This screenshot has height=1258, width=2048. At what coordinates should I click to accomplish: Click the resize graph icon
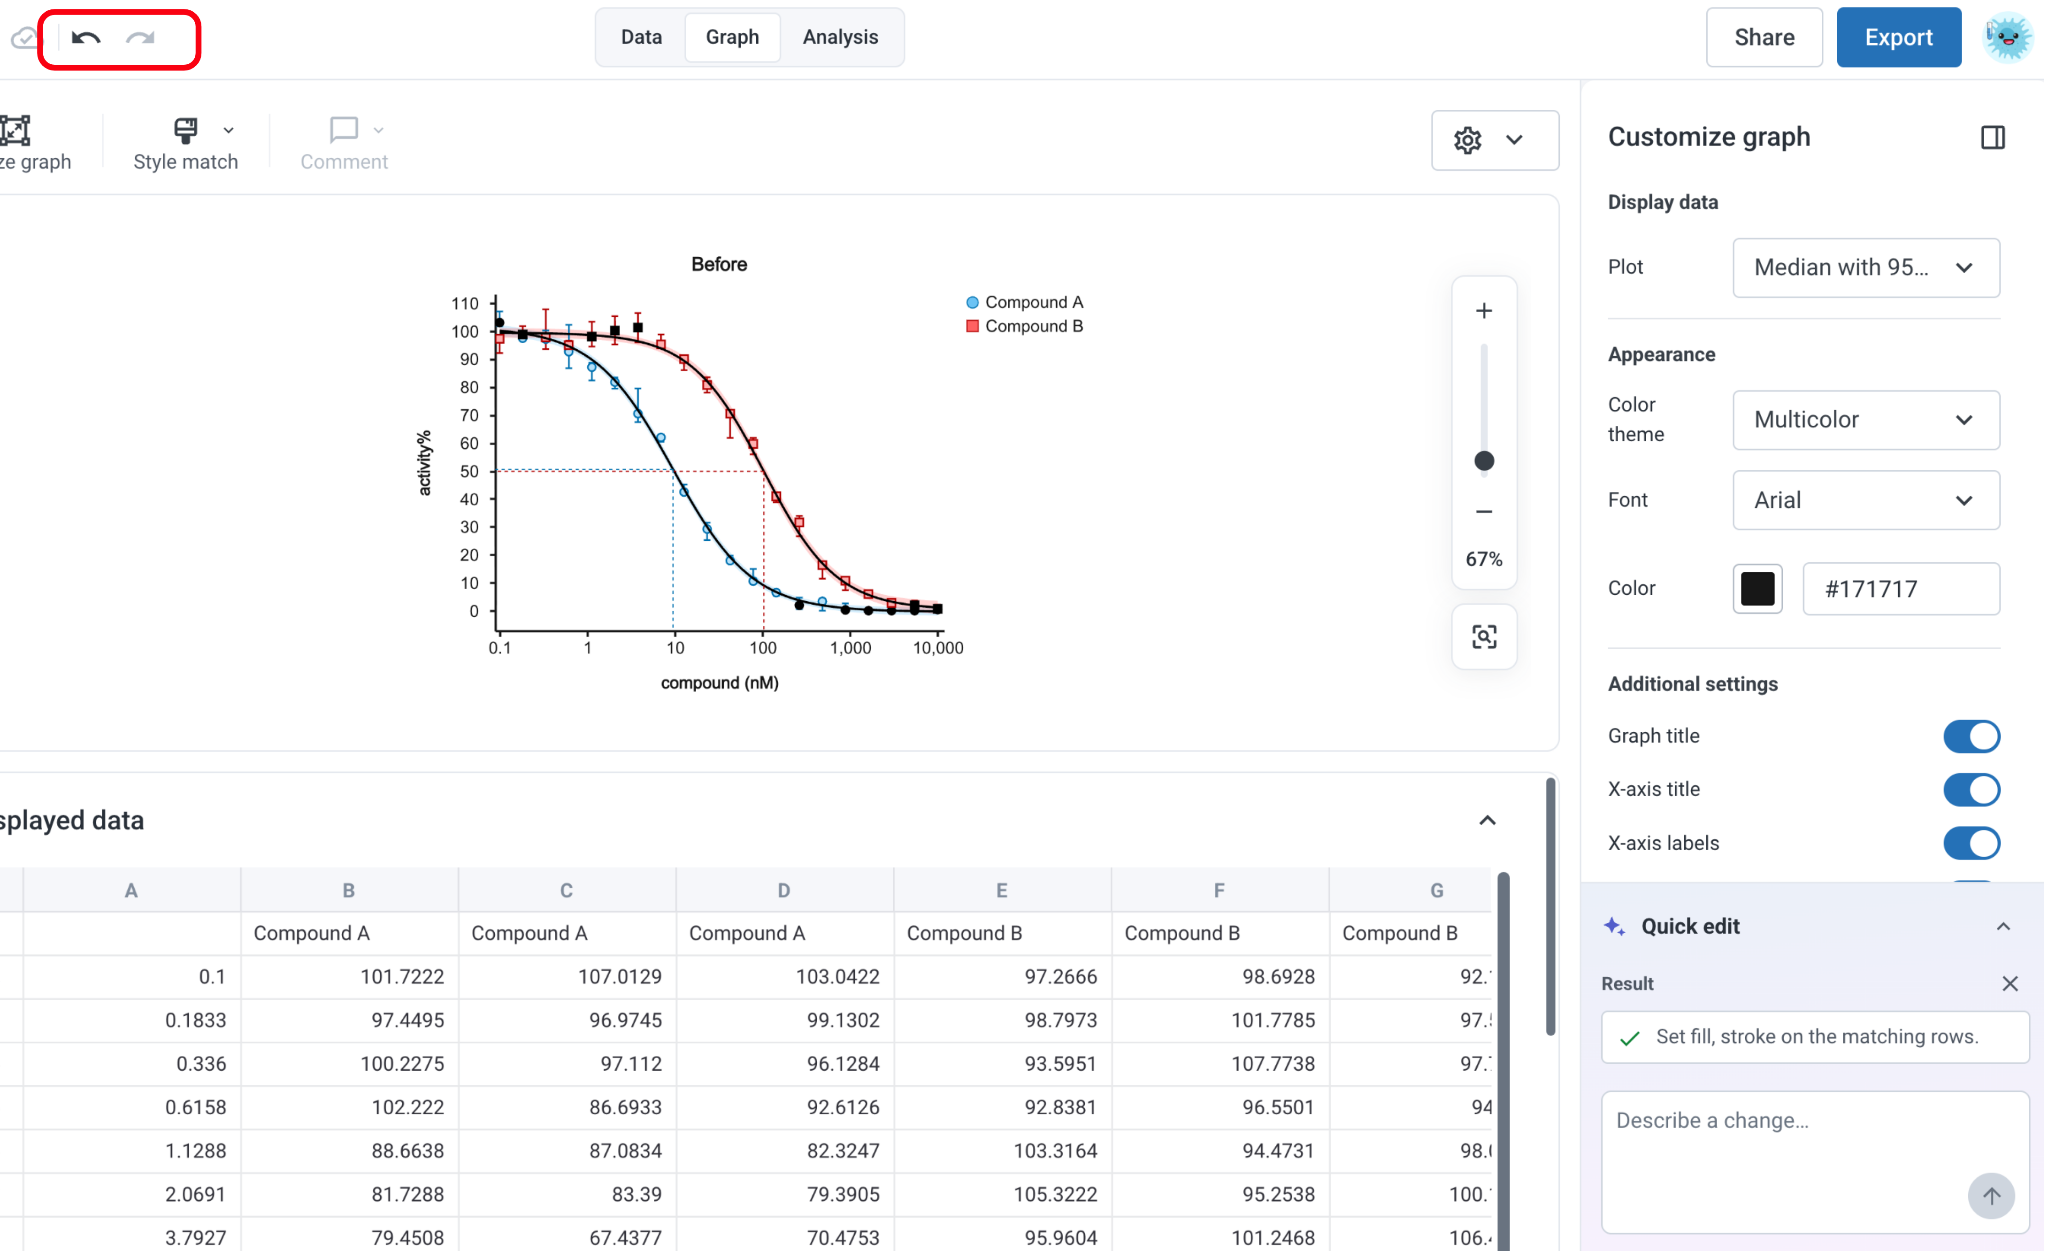tap(16, 130)
